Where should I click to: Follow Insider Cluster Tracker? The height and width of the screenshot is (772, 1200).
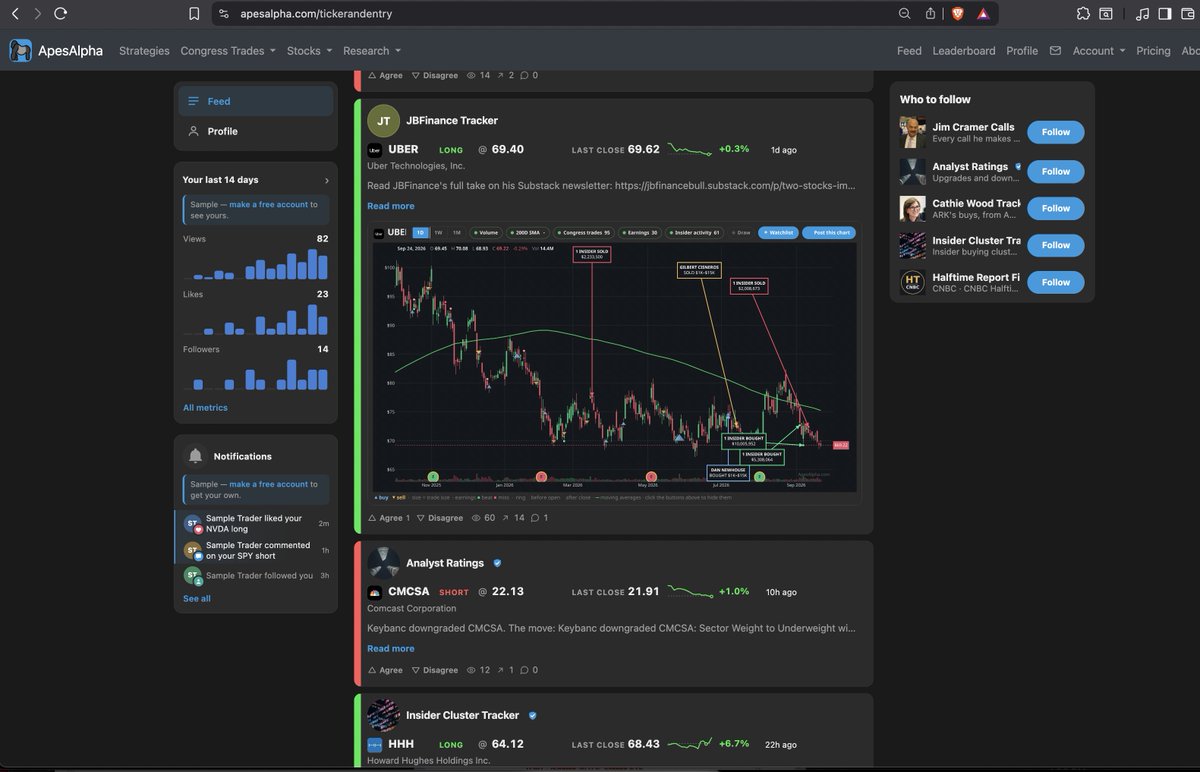tap(1056, 245)
